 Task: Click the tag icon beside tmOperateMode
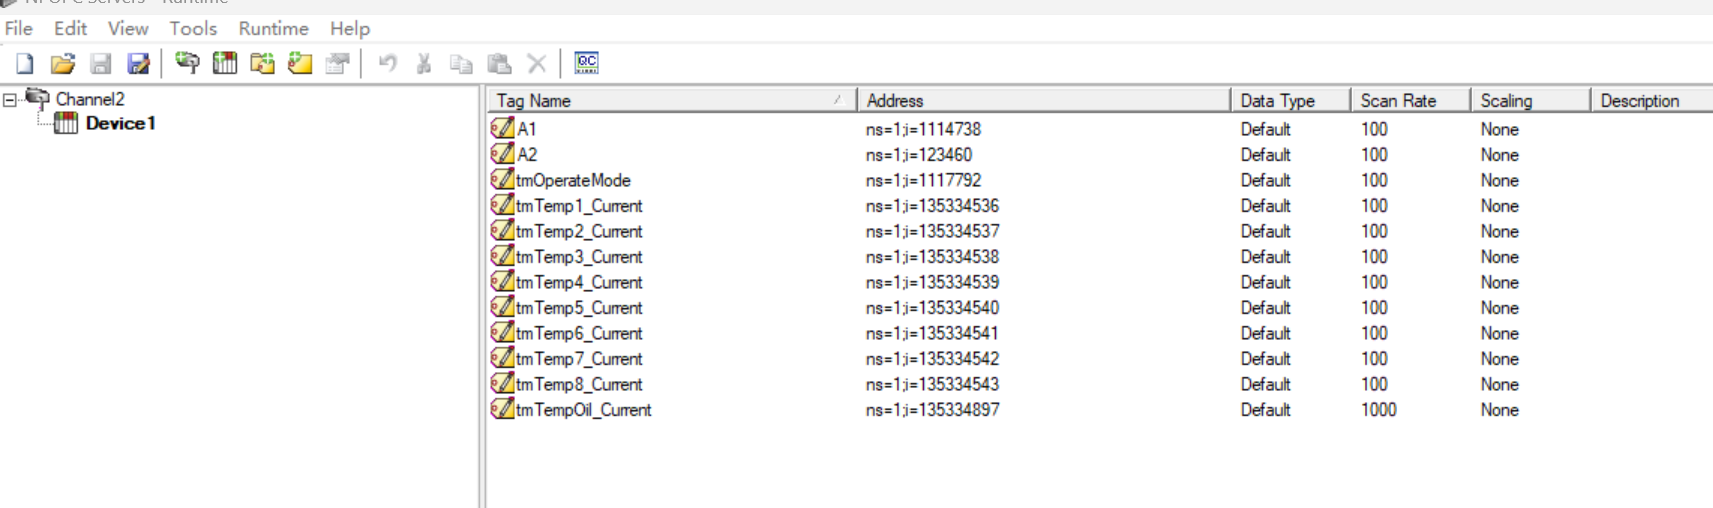click(502, 179)
